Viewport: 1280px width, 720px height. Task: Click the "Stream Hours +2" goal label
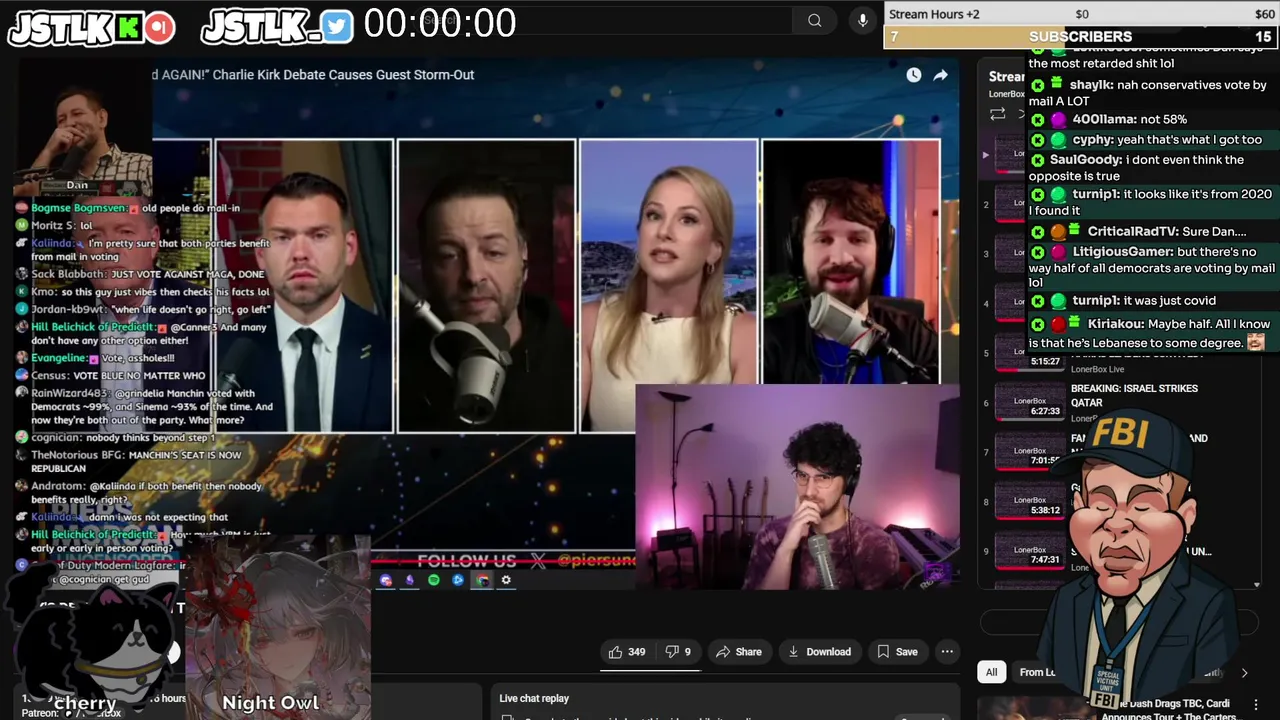(934, 14)
